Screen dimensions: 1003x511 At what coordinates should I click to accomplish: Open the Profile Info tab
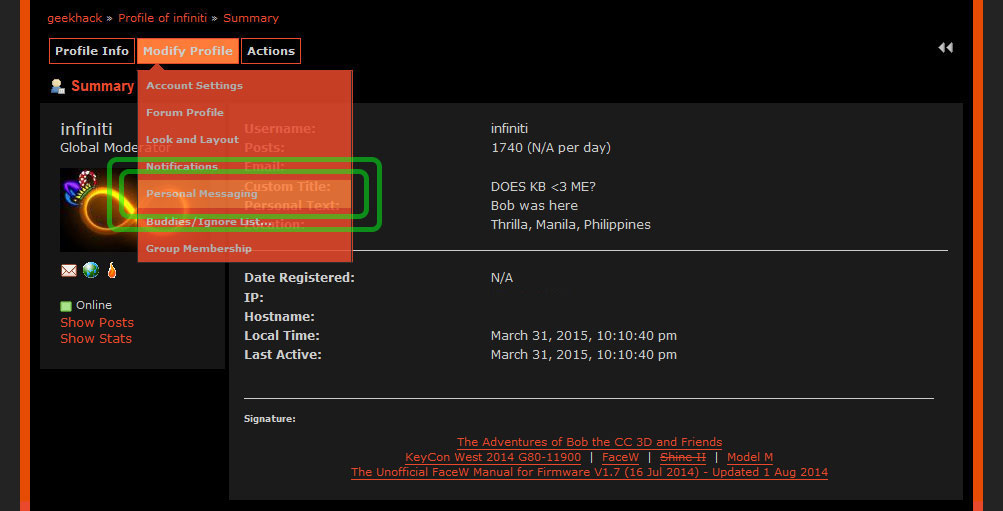(x=92, y=51)
